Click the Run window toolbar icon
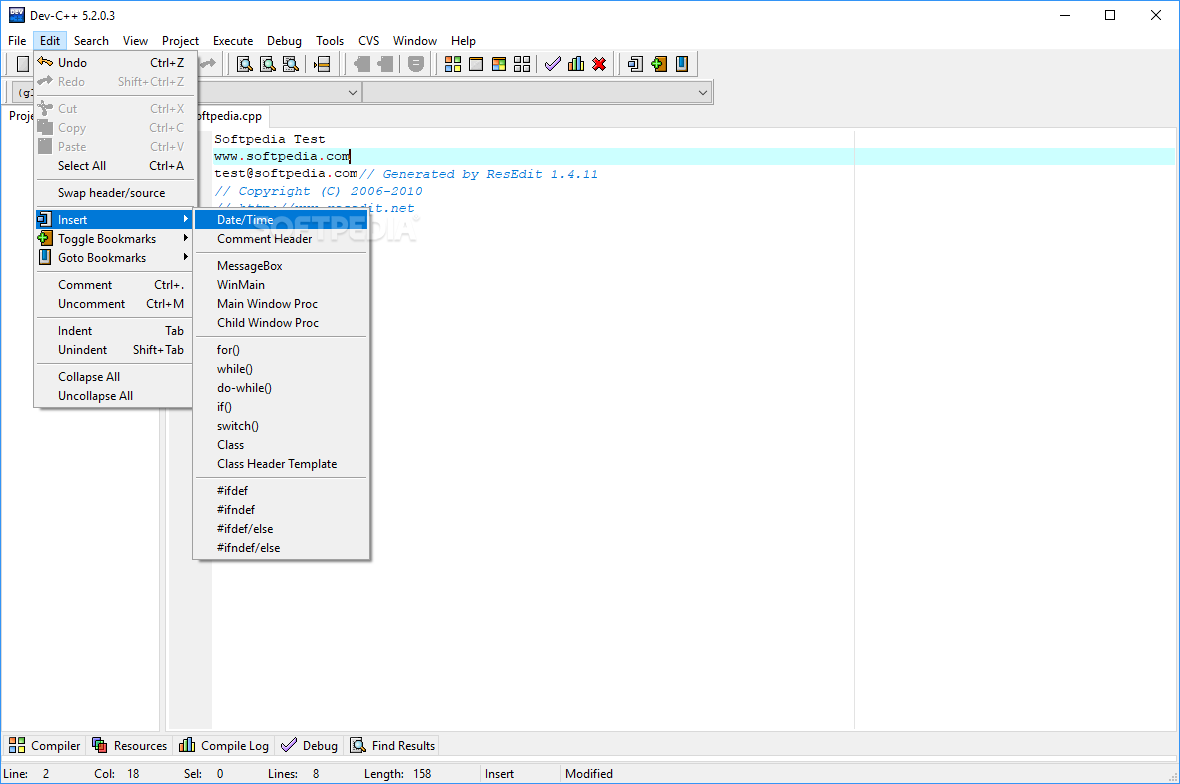This screenshot has width=1180, height=784. click(476, 64)
